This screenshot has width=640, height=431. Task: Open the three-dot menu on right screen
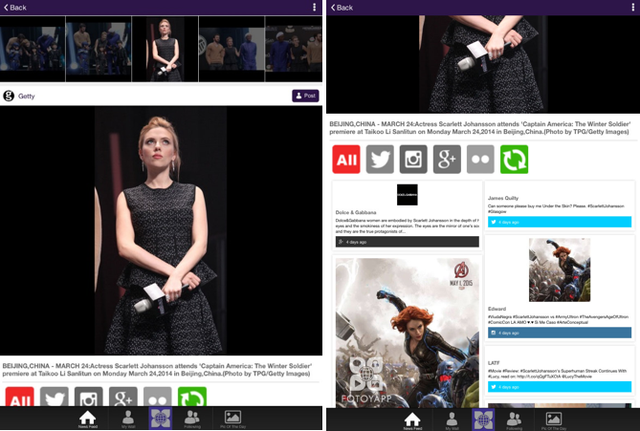click(632, 7)
